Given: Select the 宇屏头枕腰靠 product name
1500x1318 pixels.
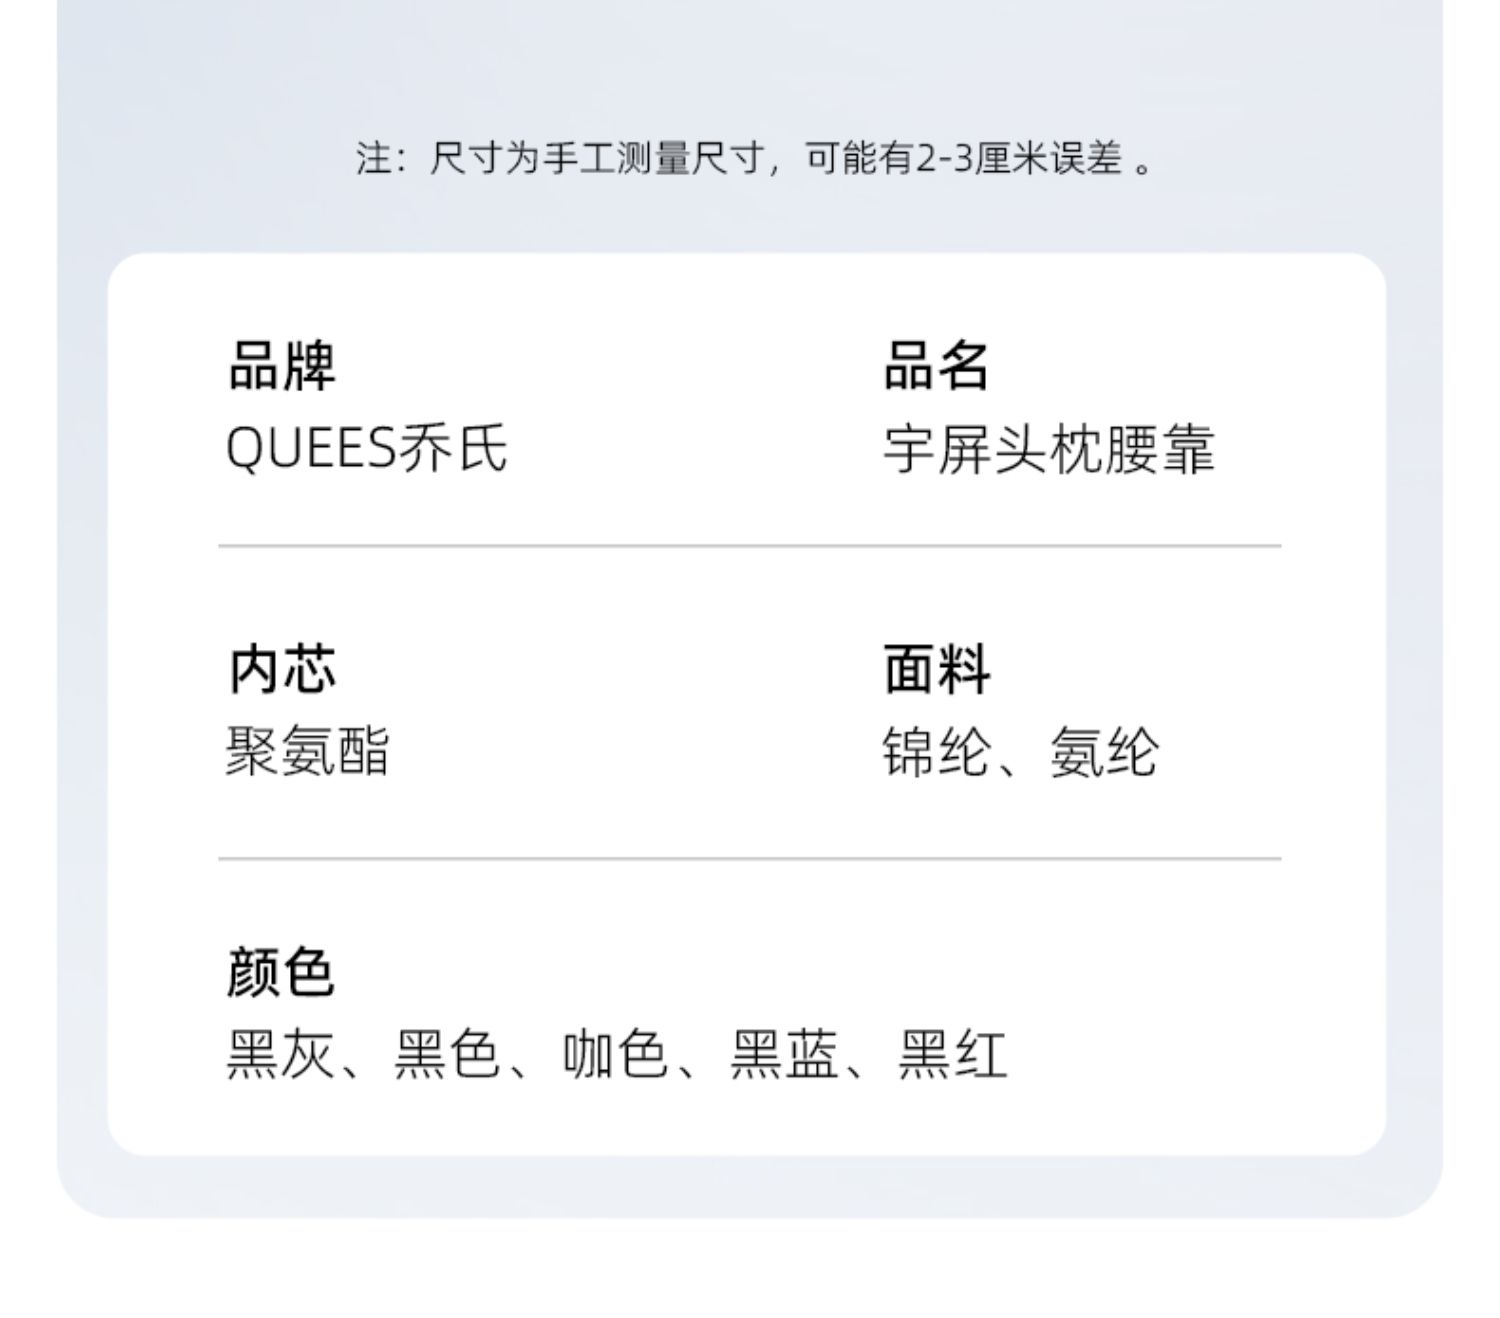Looking at the screenshot, I should pyautogui.click(x=1048, y=449).
